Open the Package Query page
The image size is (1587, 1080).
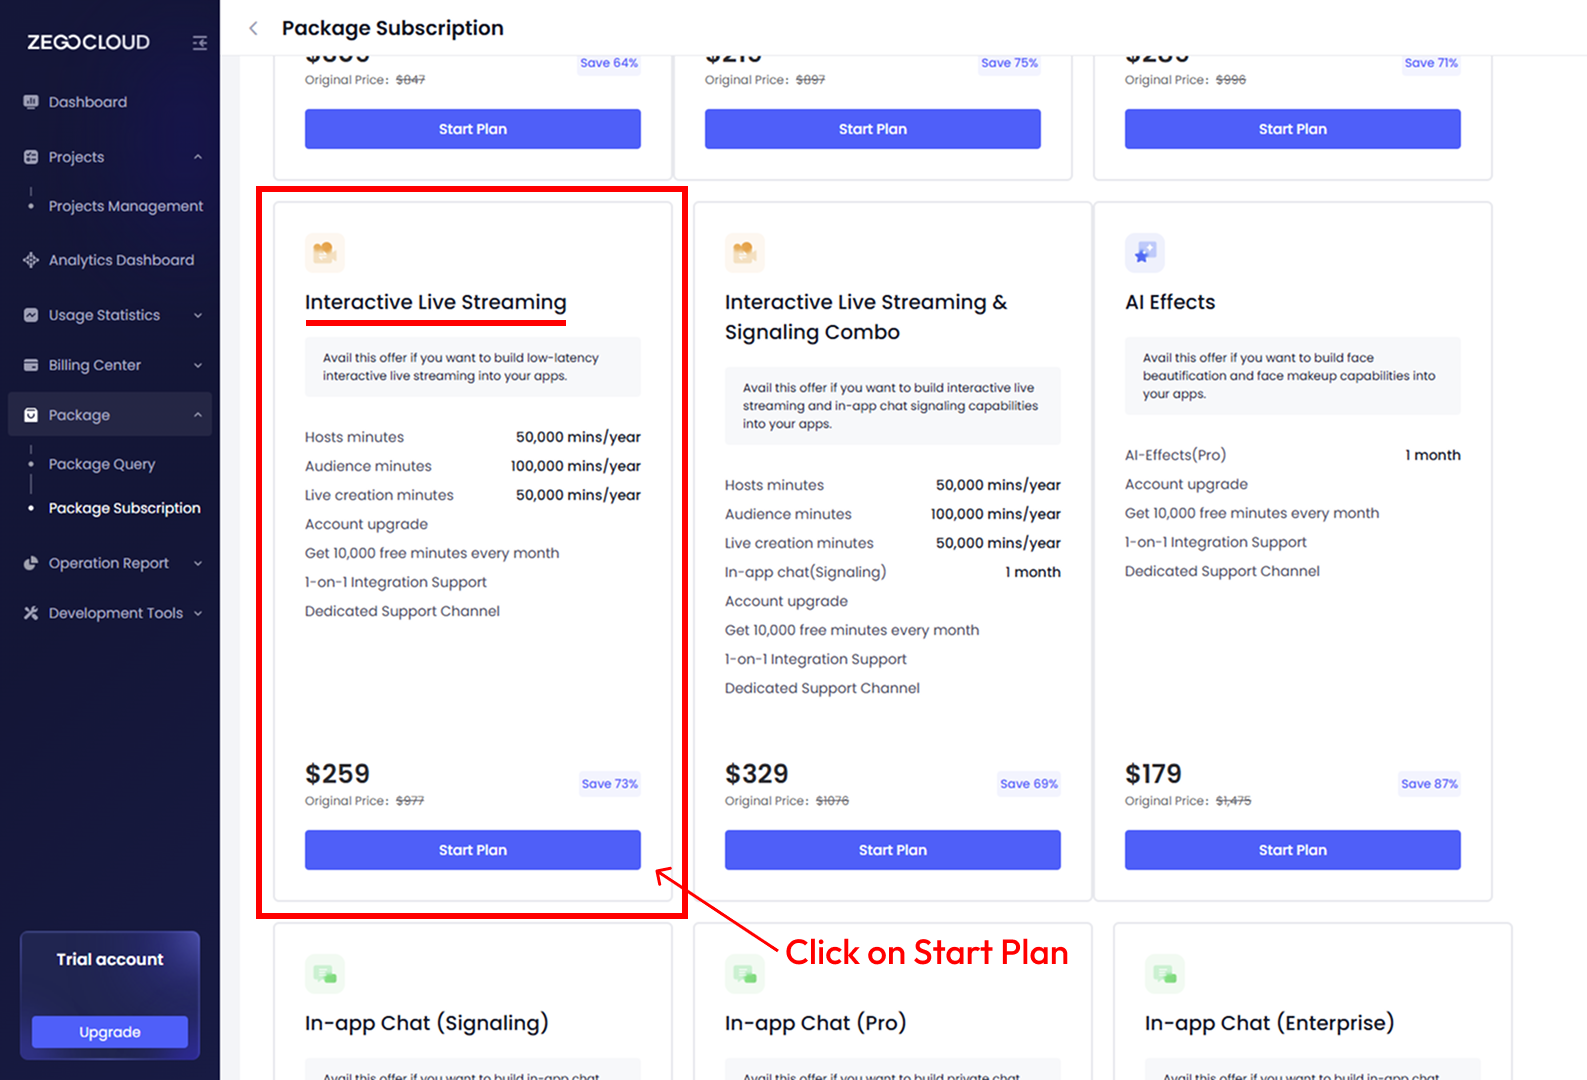[102, 464]
